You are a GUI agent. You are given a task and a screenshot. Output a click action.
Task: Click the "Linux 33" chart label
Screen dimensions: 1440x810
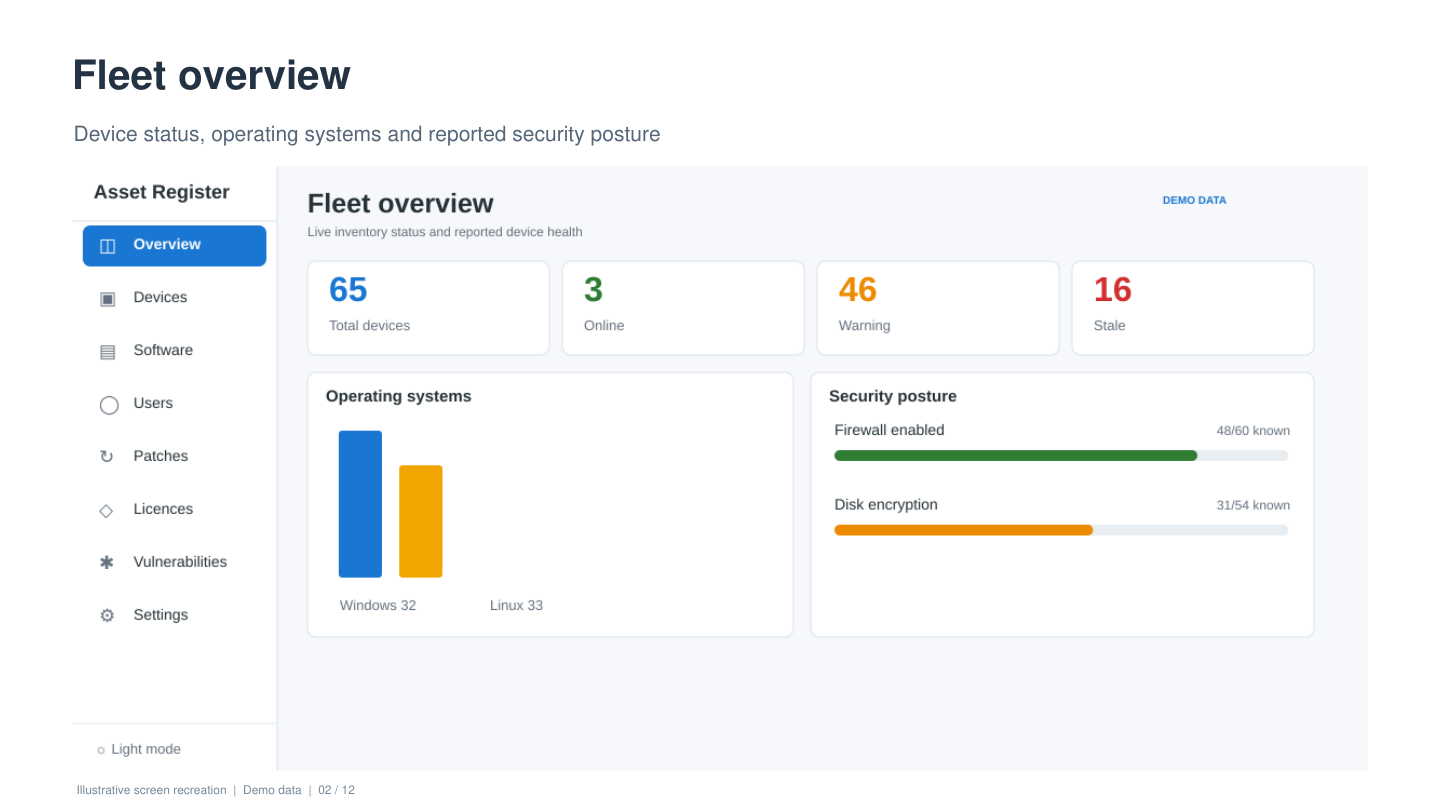[x=516, y=606]
